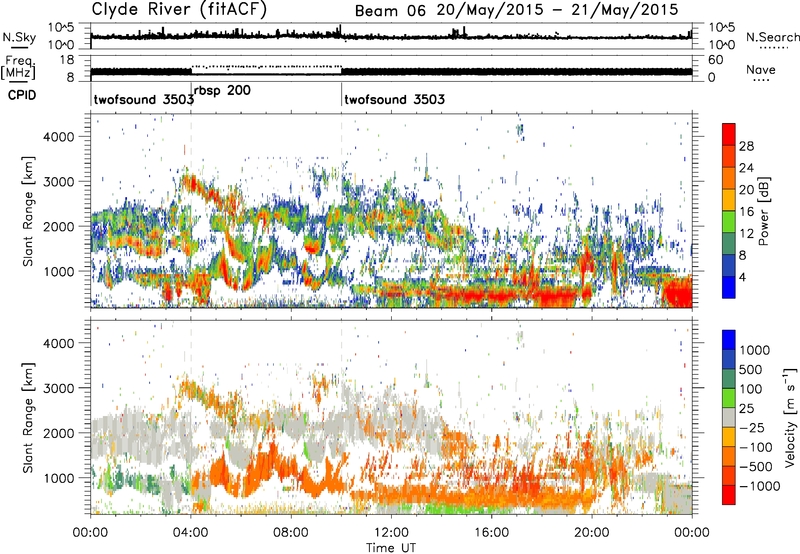Click the 'Freq. [MHz]' axis label
800x554 pixels.
(19, 67)
